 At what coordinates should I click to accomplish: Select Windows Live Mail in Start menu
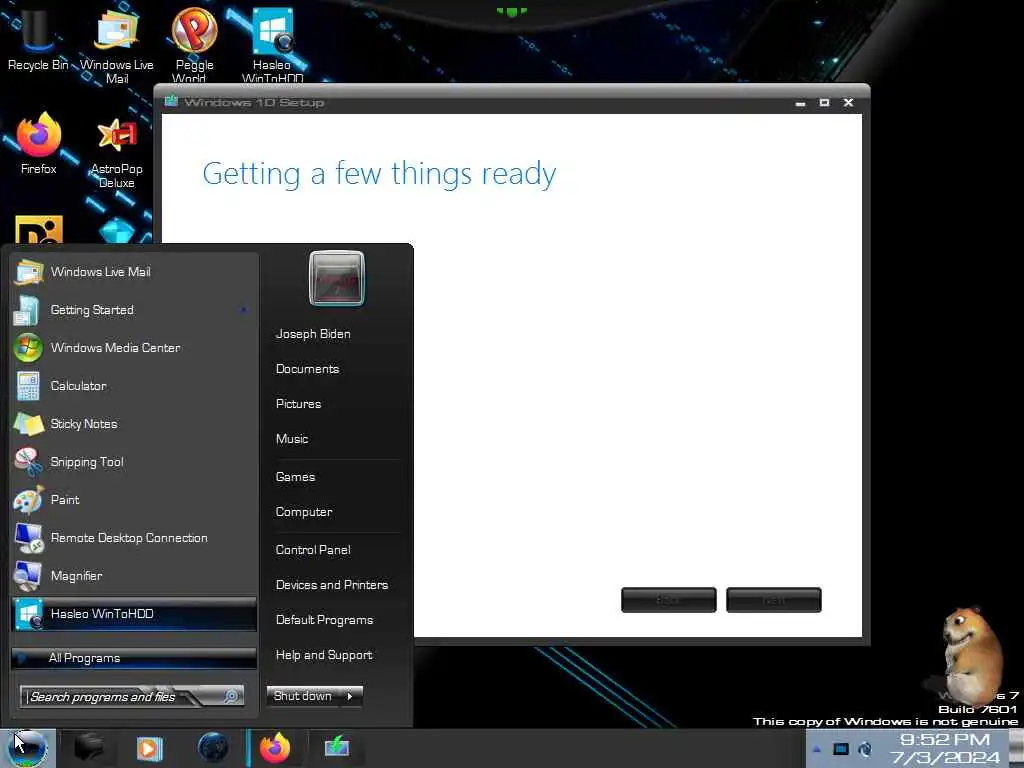[x=135, y=272]
